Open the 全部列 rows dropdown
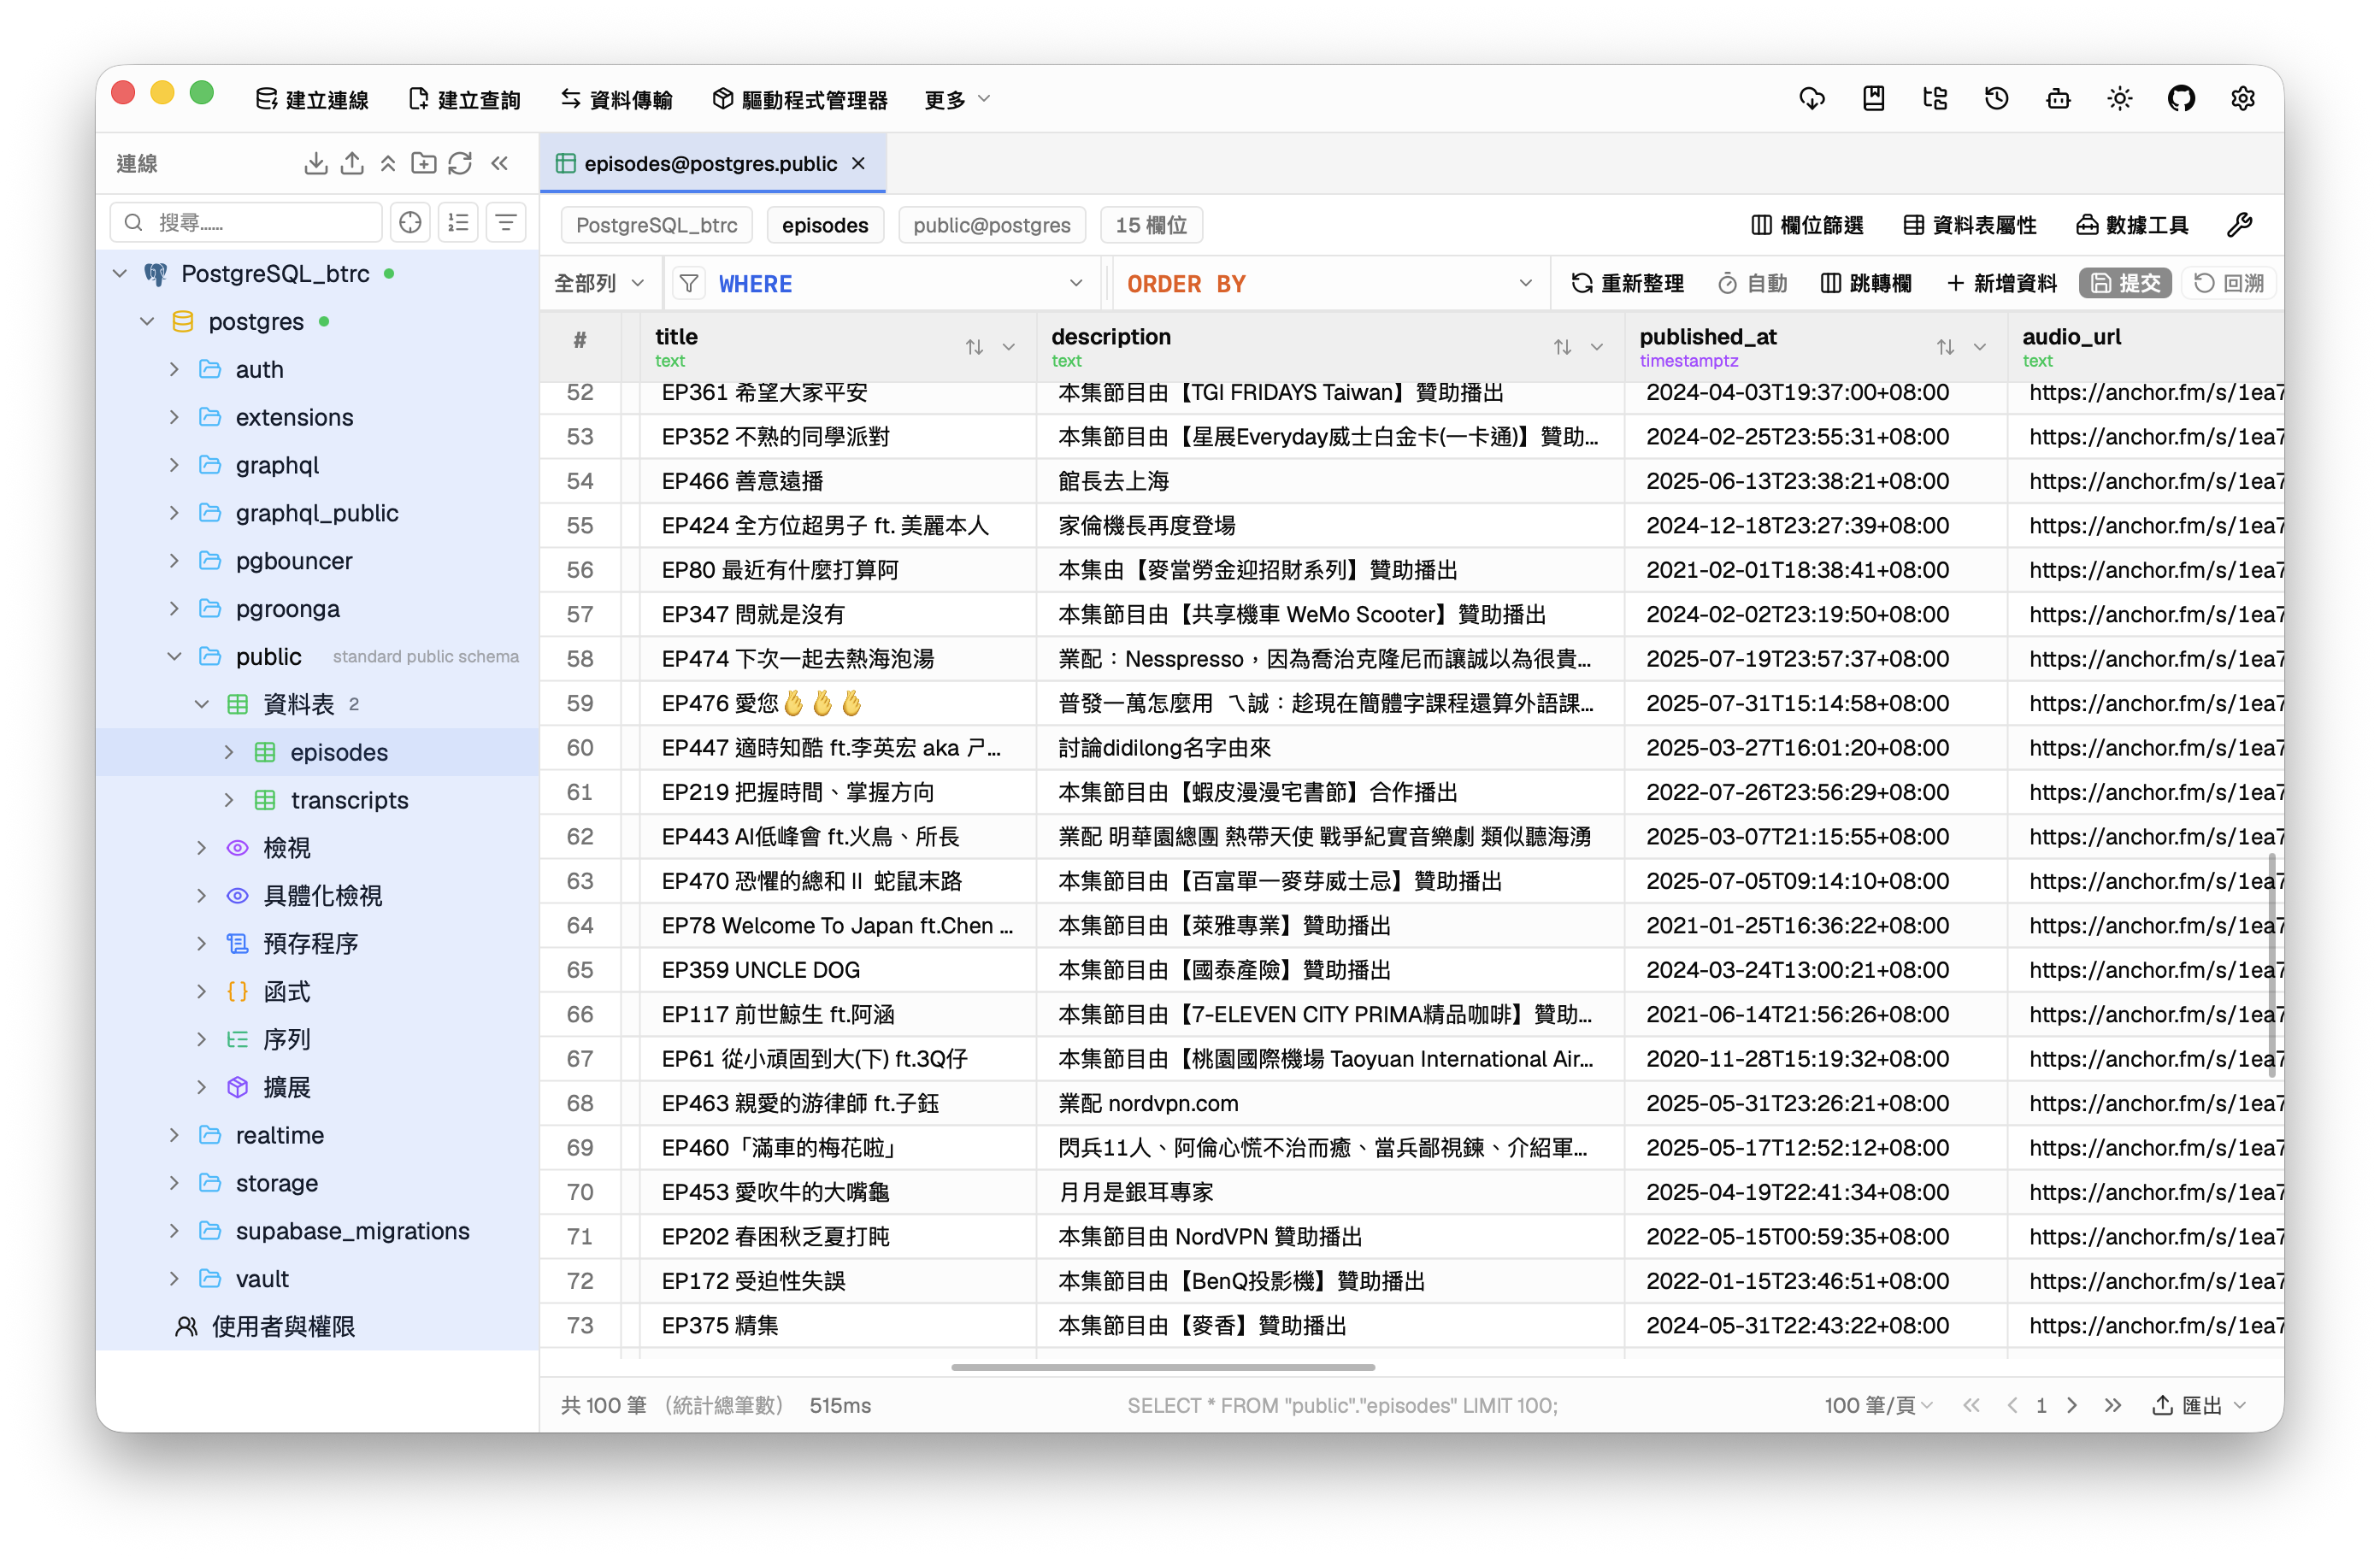2380x1559 pixels. click(599, 284)
